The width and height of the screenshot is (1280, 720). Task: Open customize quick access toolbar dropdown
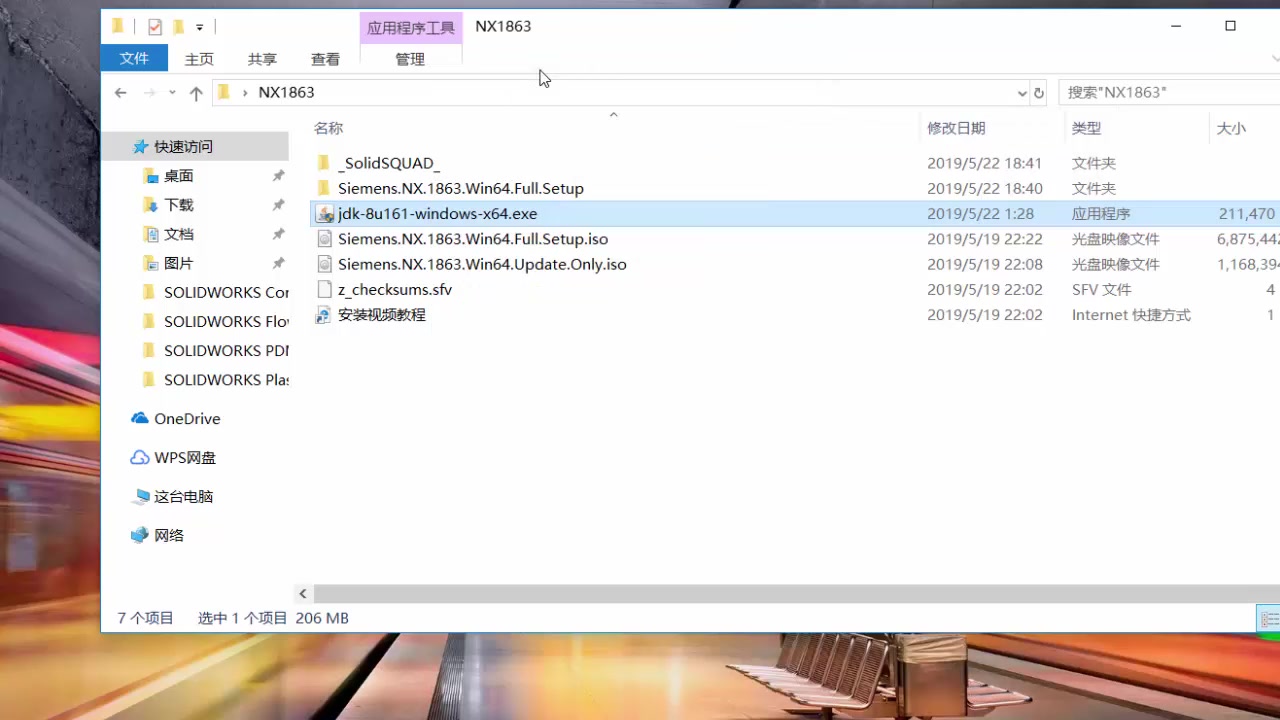coord(199,27)
